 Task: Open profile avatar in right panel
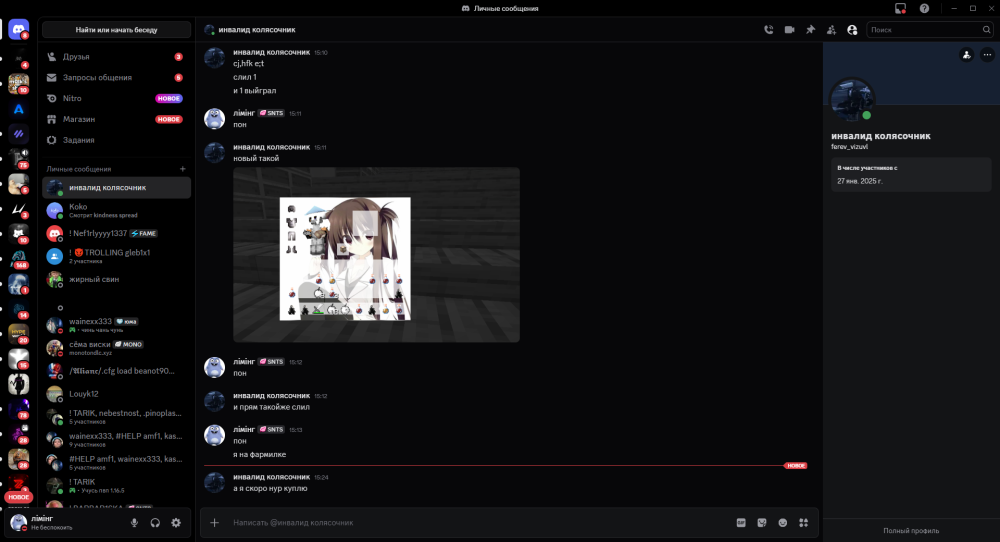click(852, 99)
